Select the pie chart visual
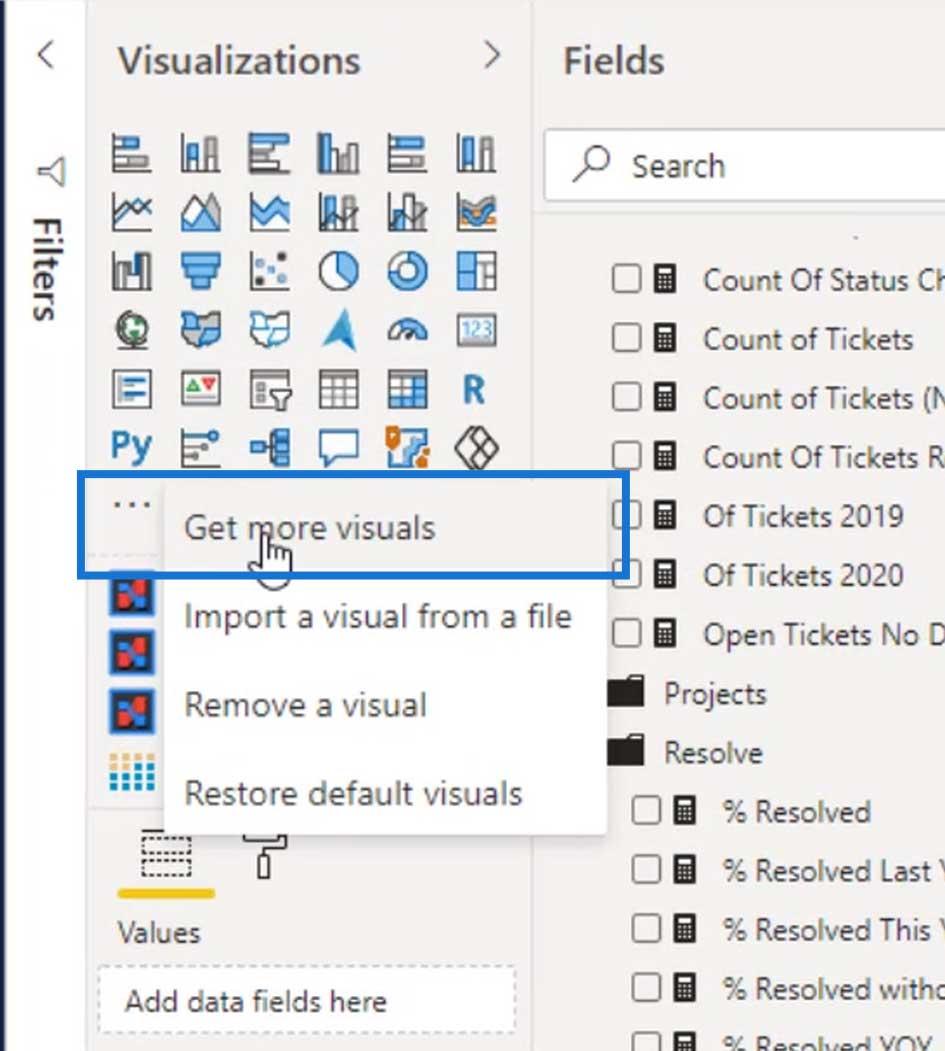The width and height of the screenshot is (945, 1051). click(339, 271)
